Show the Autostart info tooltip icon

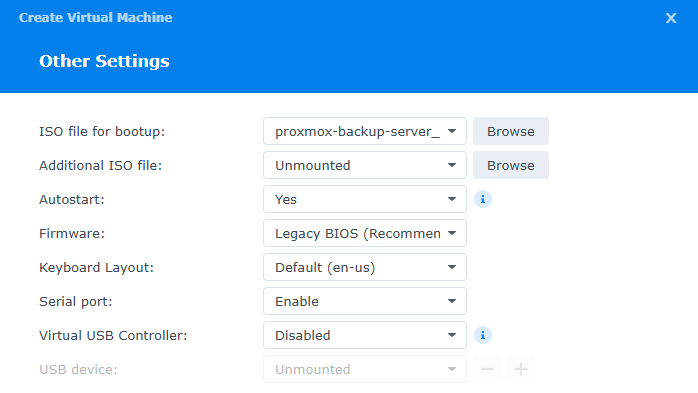point(483,199)
